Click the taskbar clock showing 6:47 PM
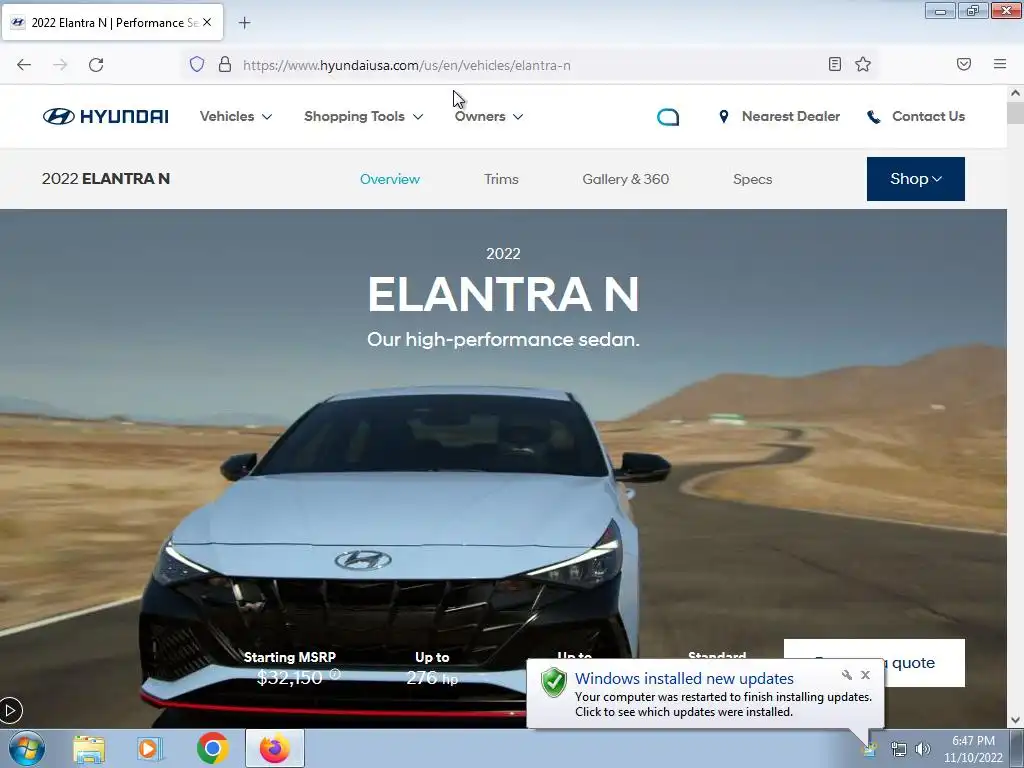Viewport: 1024px width, 768px height. (x=973, y=749)
